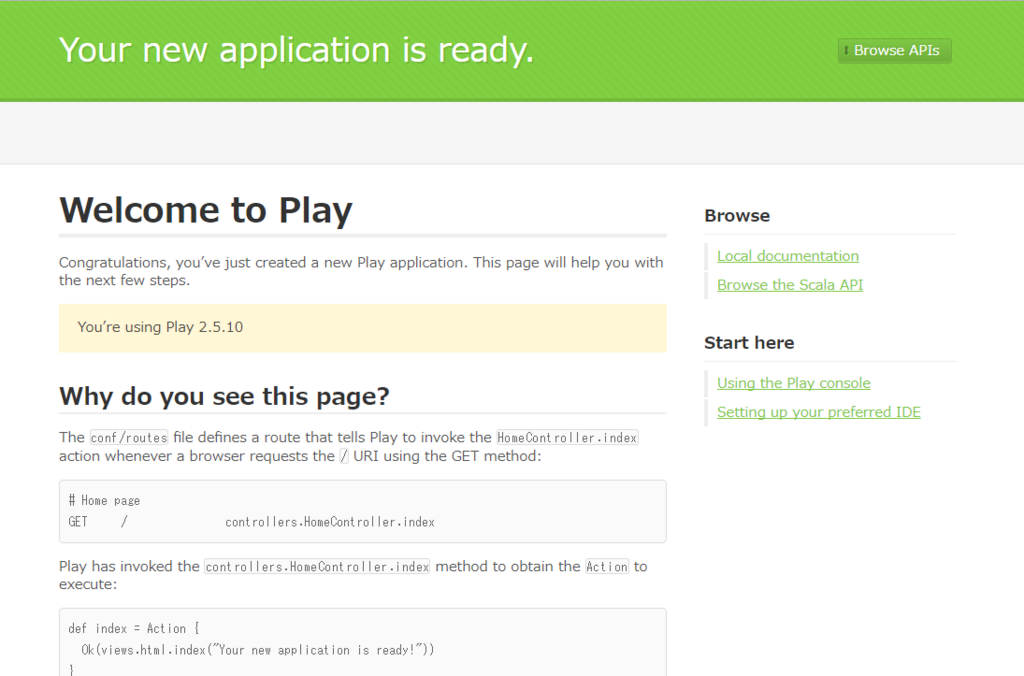The height and width of the screenshot is (676, 1024).
Task: Click the "/" URI inline code
Action: 344,456
